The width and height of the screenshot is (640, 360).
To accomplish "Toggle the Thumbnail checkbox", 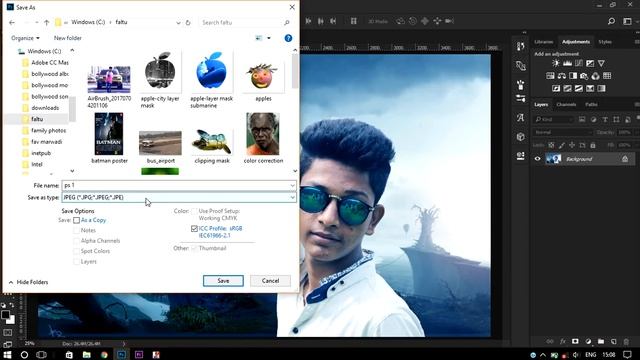I will tap(194, 248).
